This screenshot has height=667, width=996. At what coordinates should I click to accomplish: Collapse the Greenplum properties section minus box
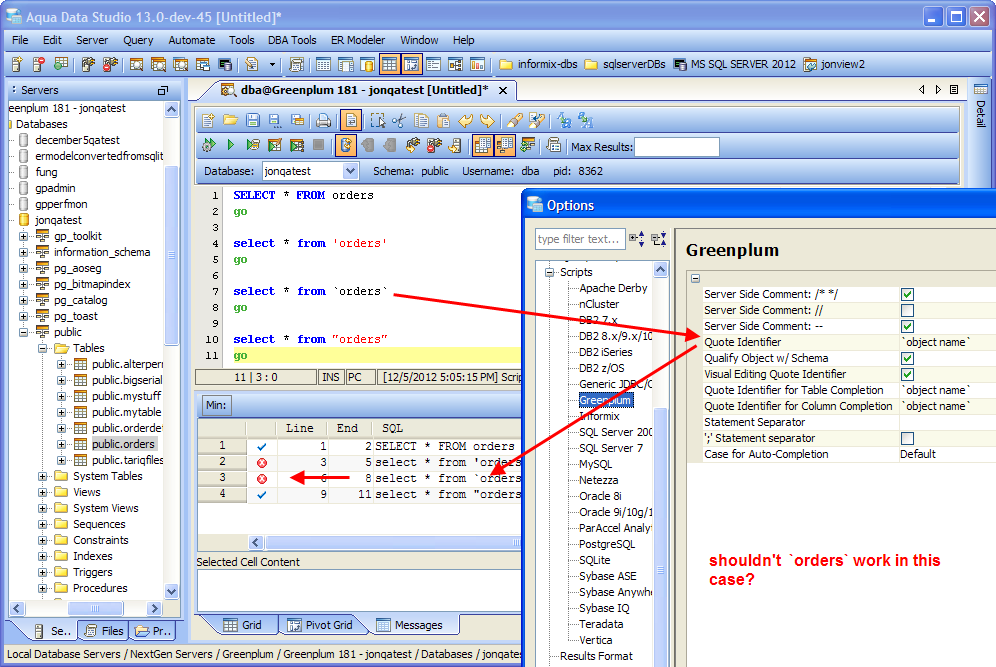696,278
